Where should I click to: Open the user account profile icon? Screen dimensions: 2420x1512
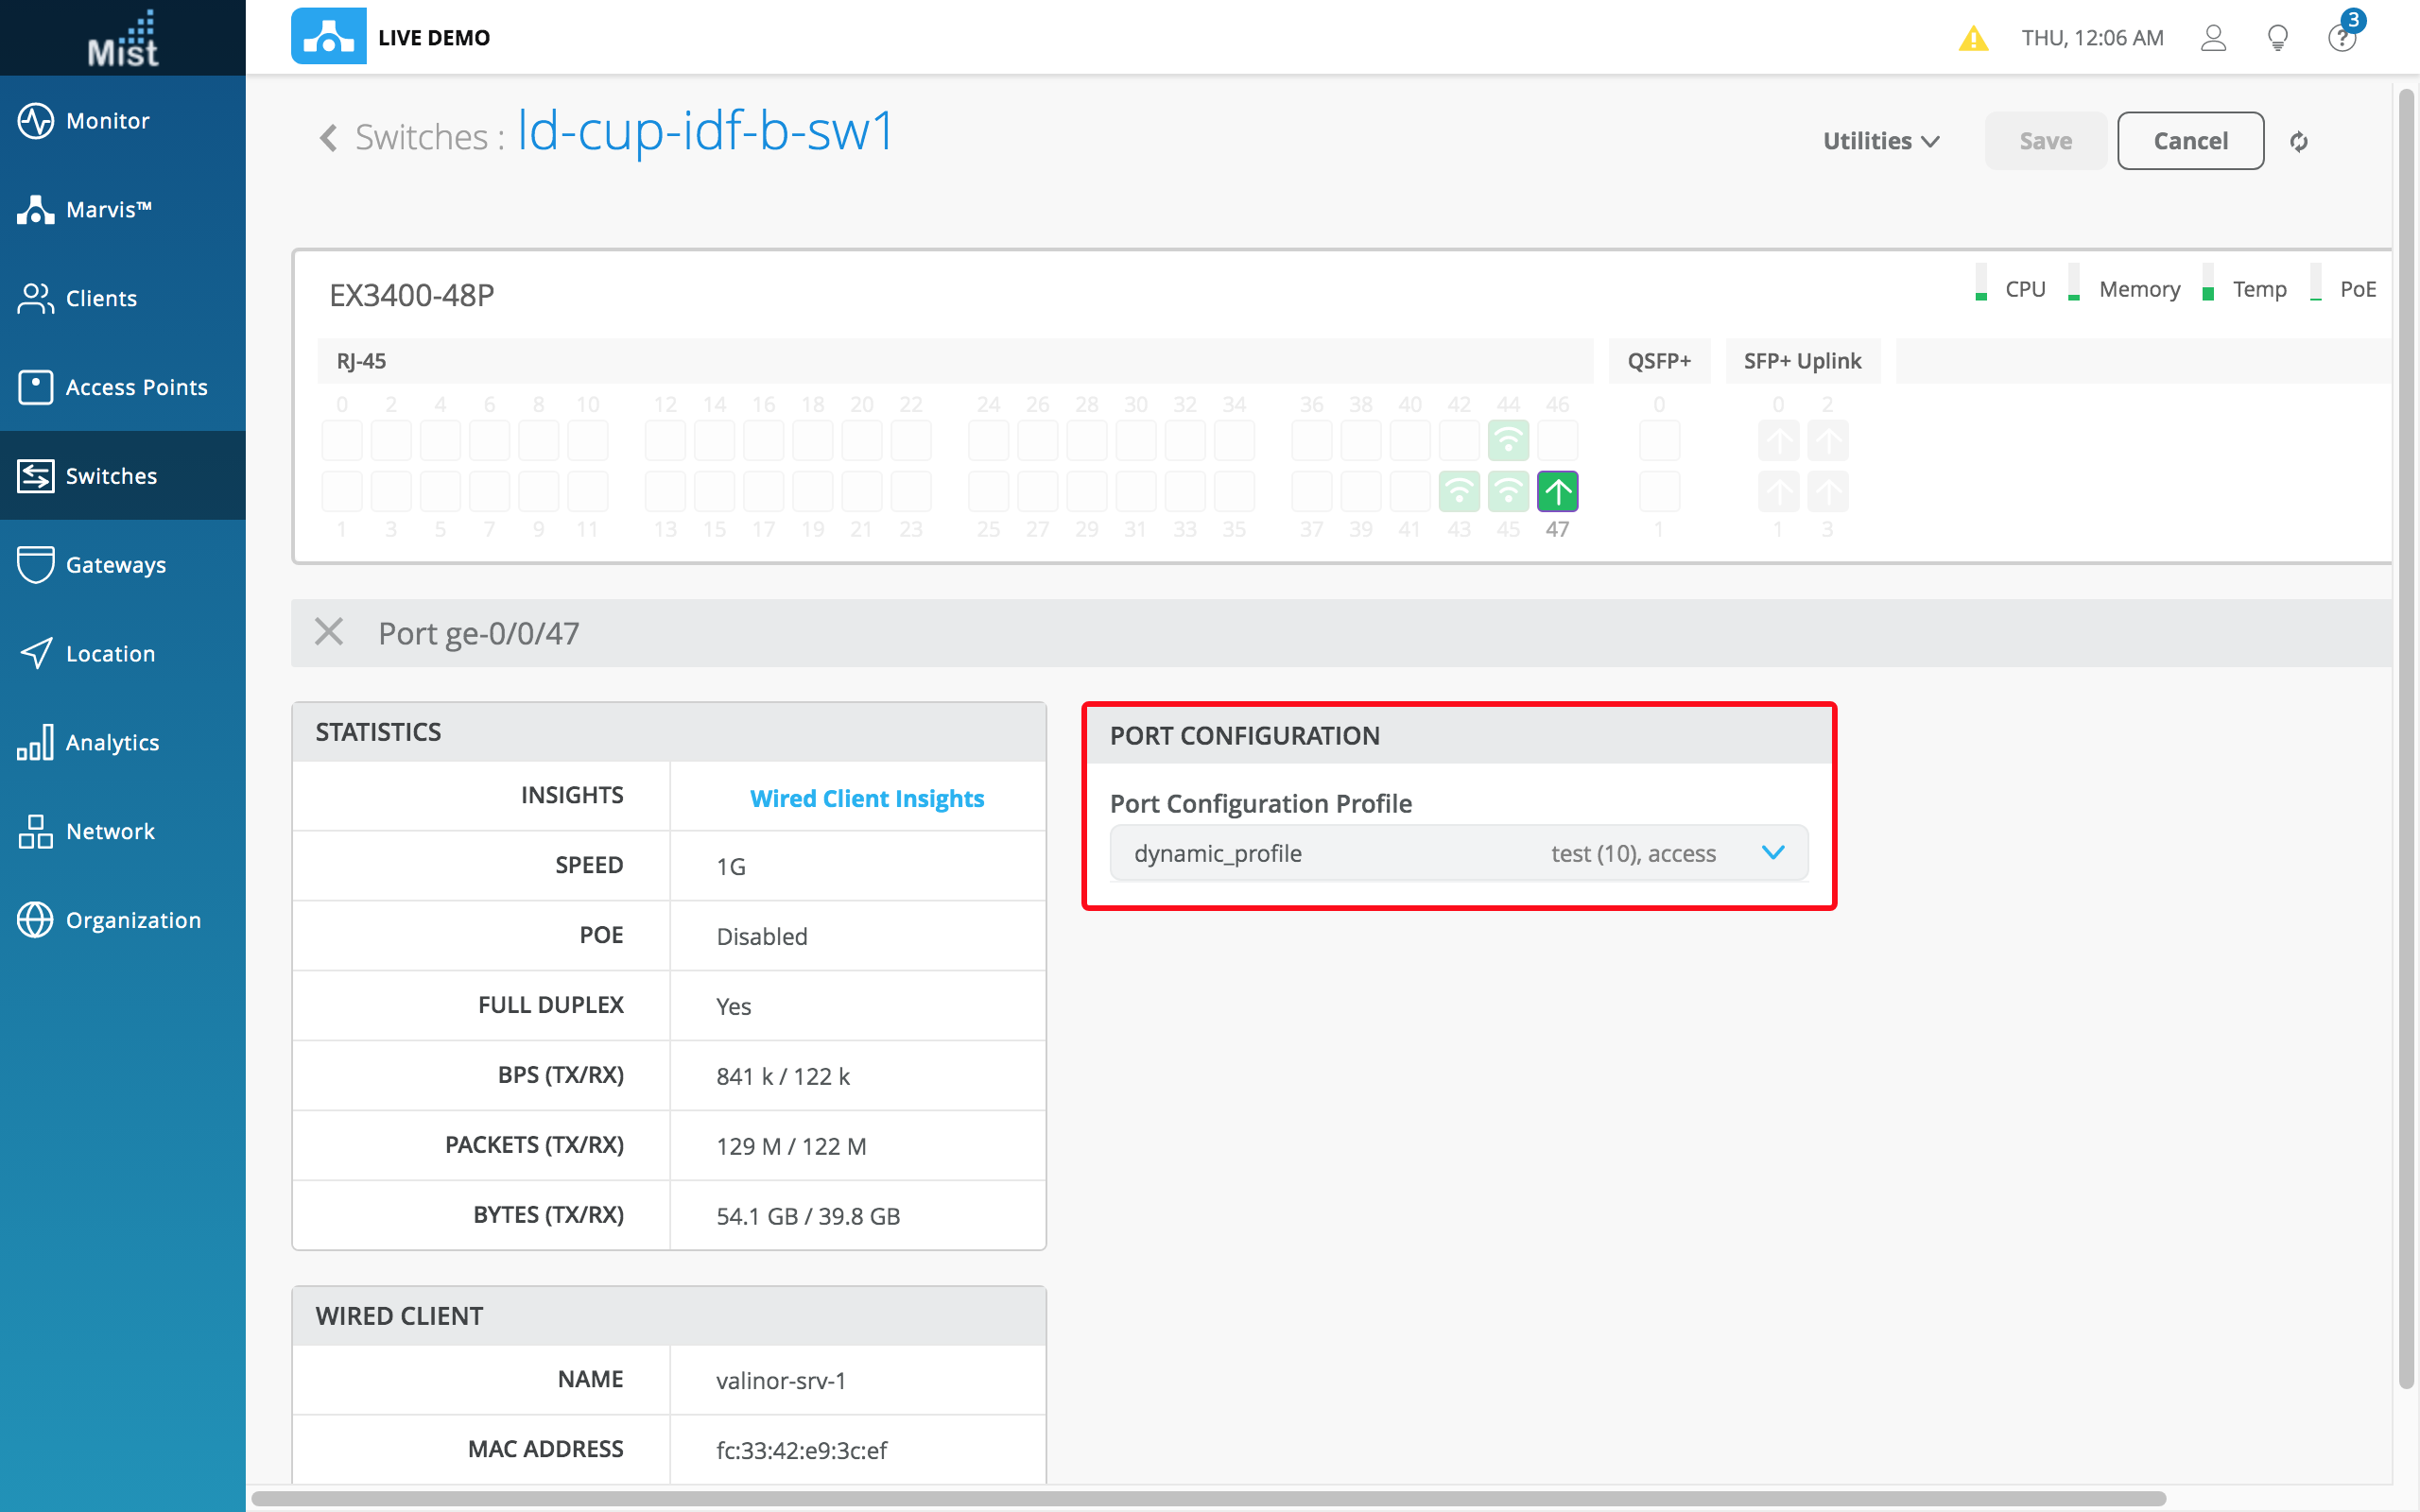(x=2213, y=38)
